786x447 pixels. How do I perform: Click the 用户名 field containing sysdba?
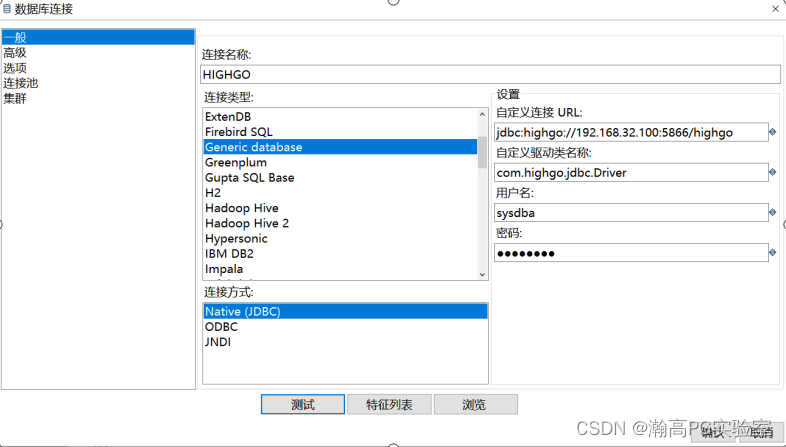[631, 212]
